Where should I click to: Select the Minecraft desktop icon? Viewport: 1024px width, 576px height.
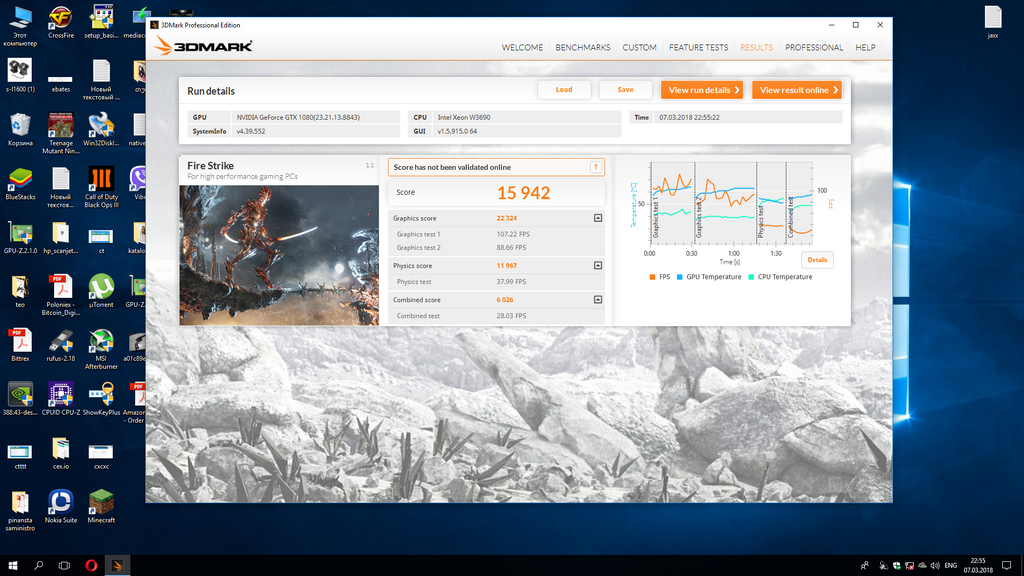(x=101, y=507)
